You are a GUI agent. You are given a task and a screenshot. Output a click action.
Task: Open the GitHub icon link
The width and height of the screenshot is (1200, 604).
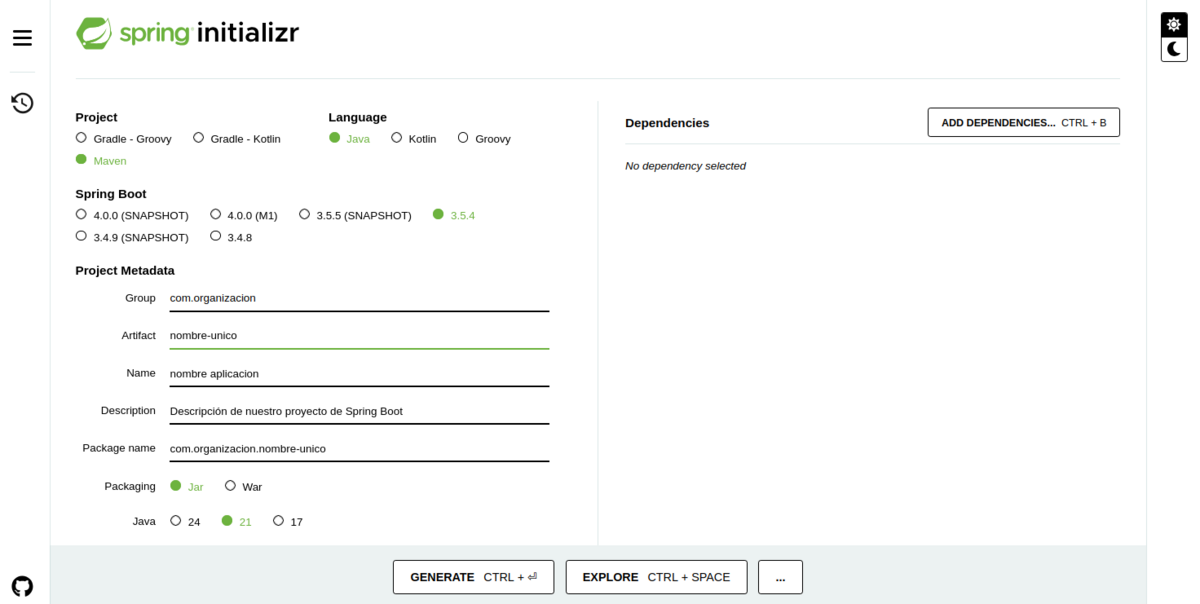pos(22,586)
